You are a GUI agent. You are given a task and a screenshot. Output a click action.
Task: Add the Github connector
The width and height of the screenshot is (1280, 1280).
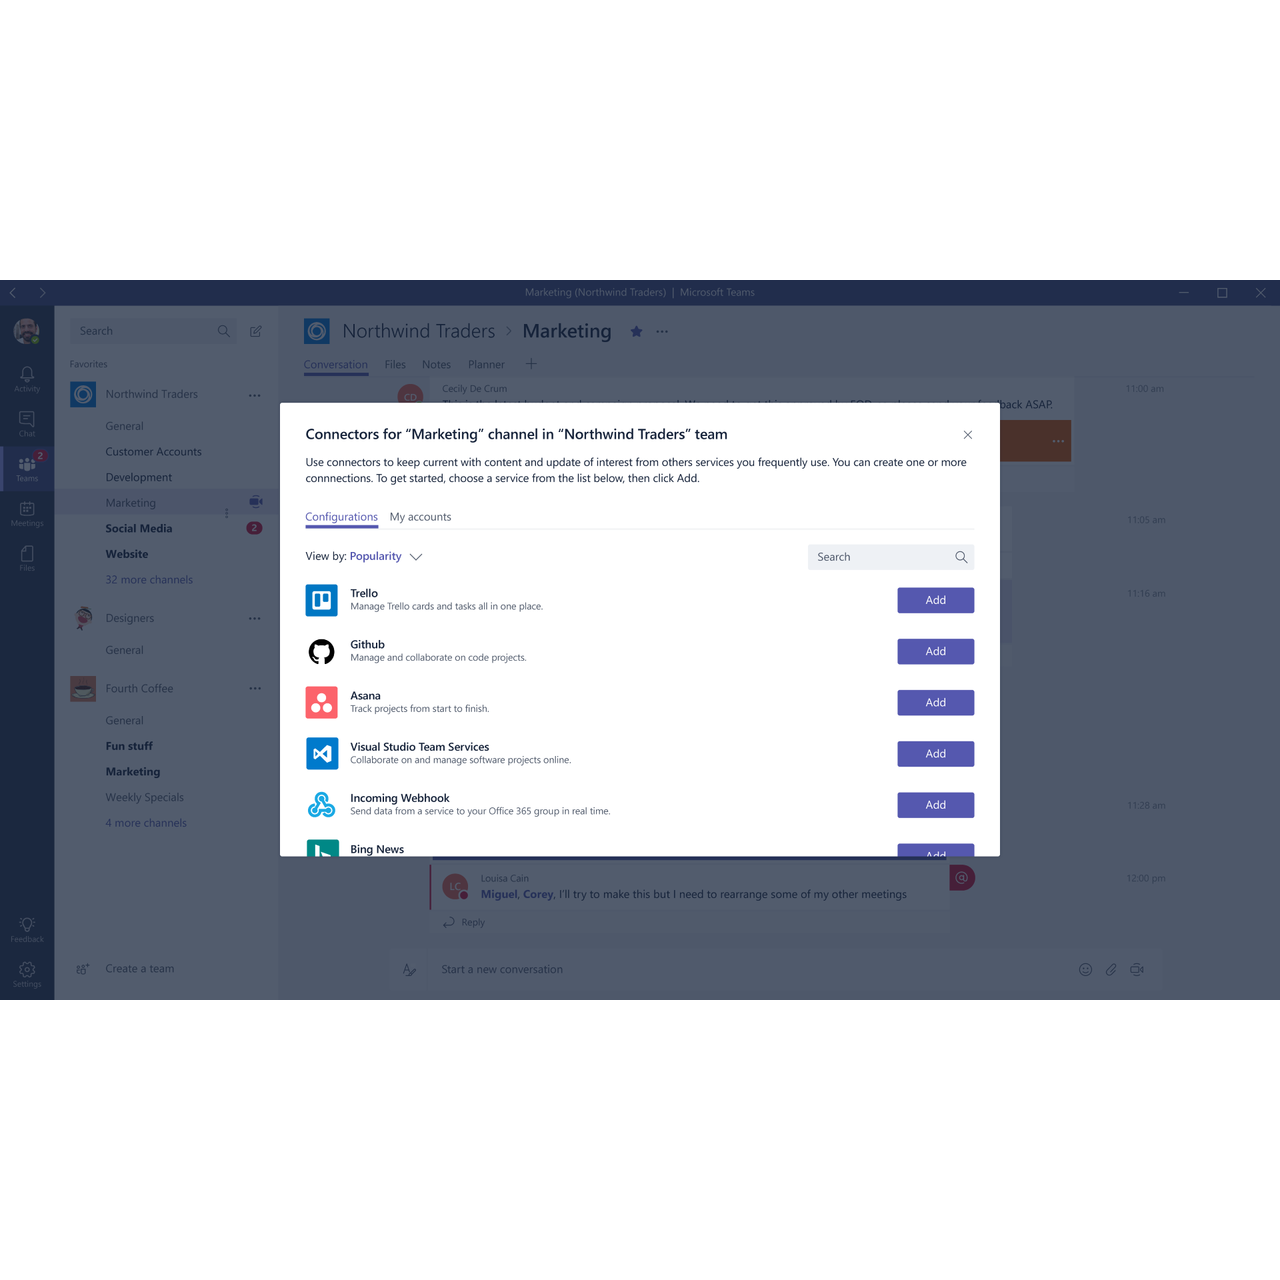point(935,651)
